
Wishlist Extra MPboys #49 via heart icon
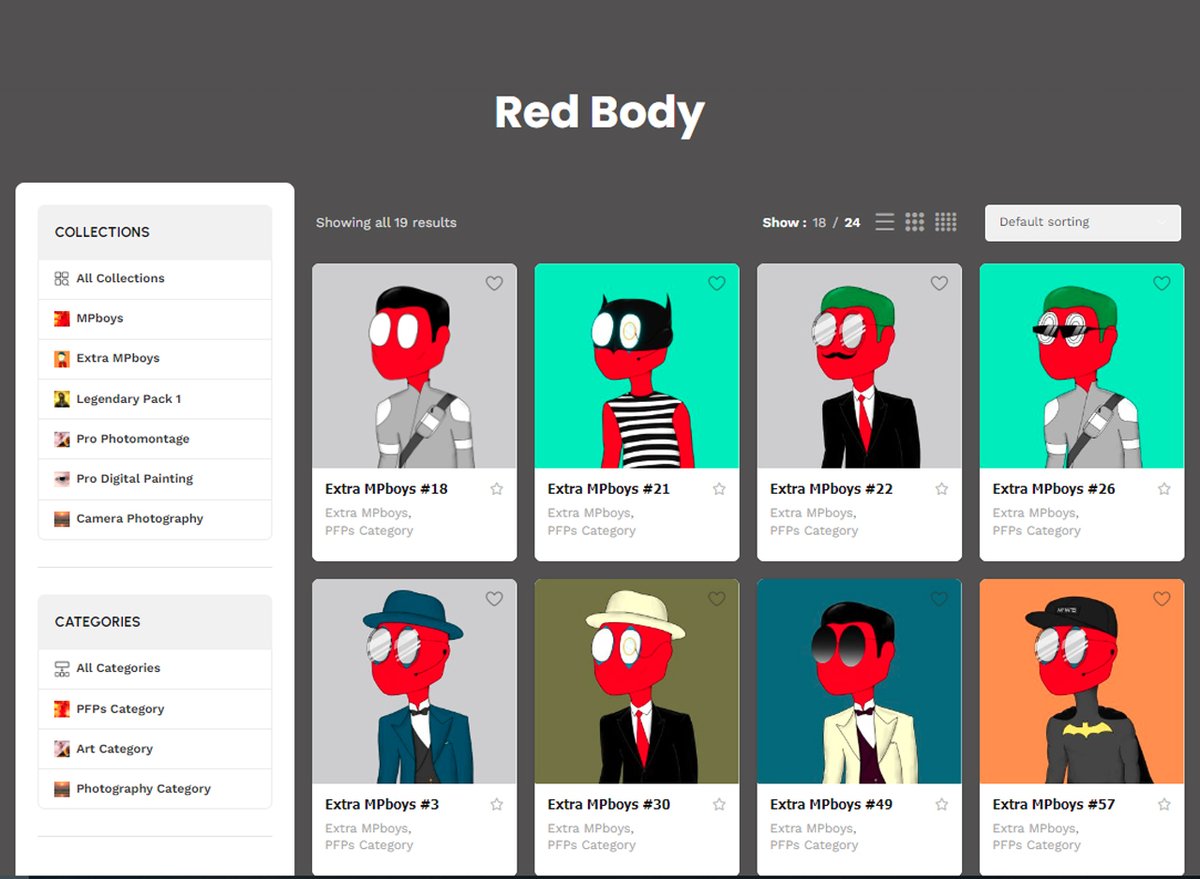[x=939, y=599]
